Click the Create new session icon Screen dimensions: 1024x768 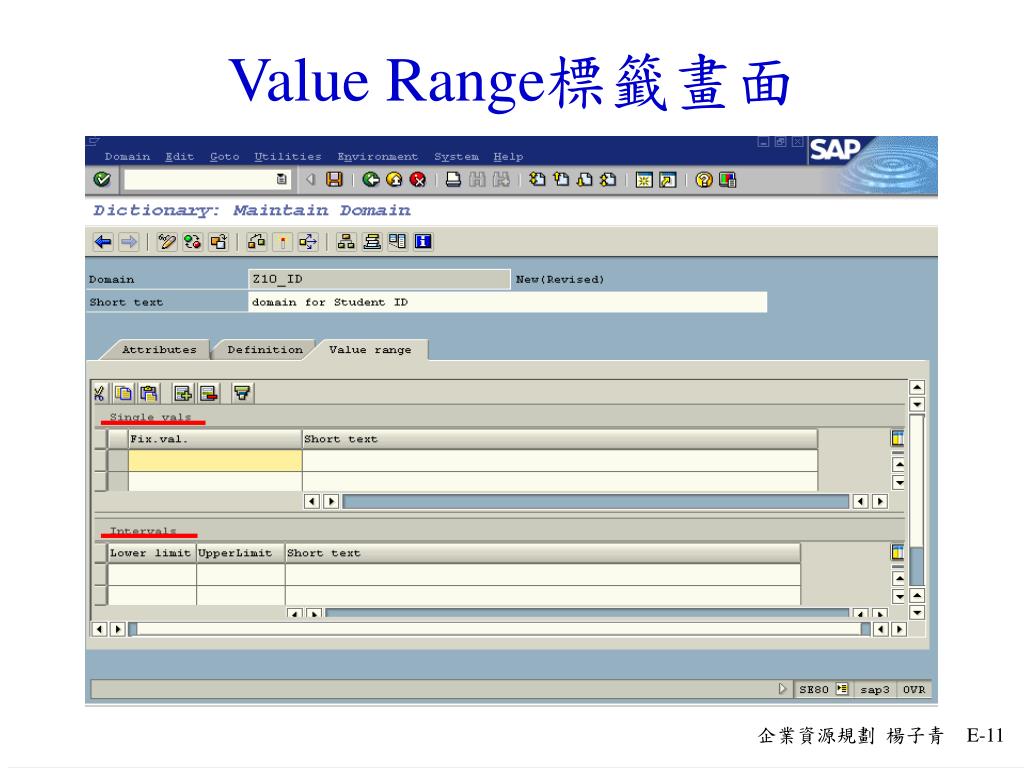click(x=644, y=180)
